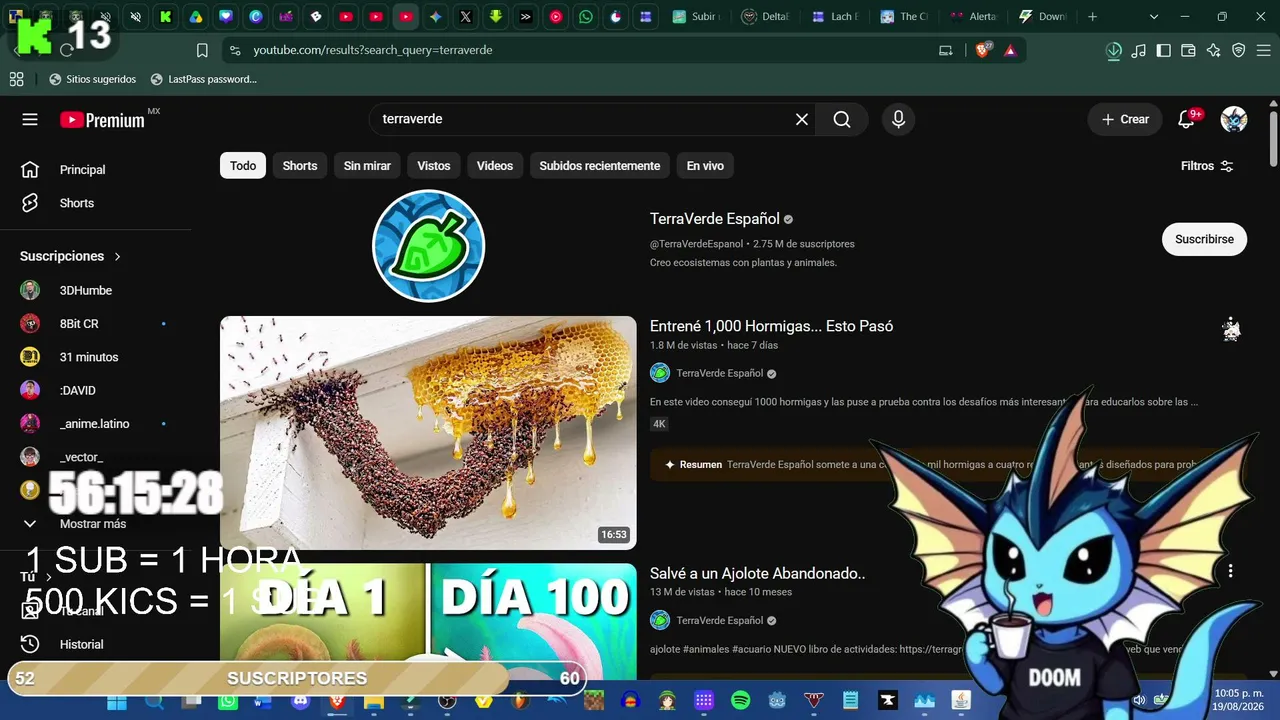Bookmark this page in address bar
Image resolution: width=1280 pixels, height=720 pixels.
pyautogui.click(x=202, y=50)
